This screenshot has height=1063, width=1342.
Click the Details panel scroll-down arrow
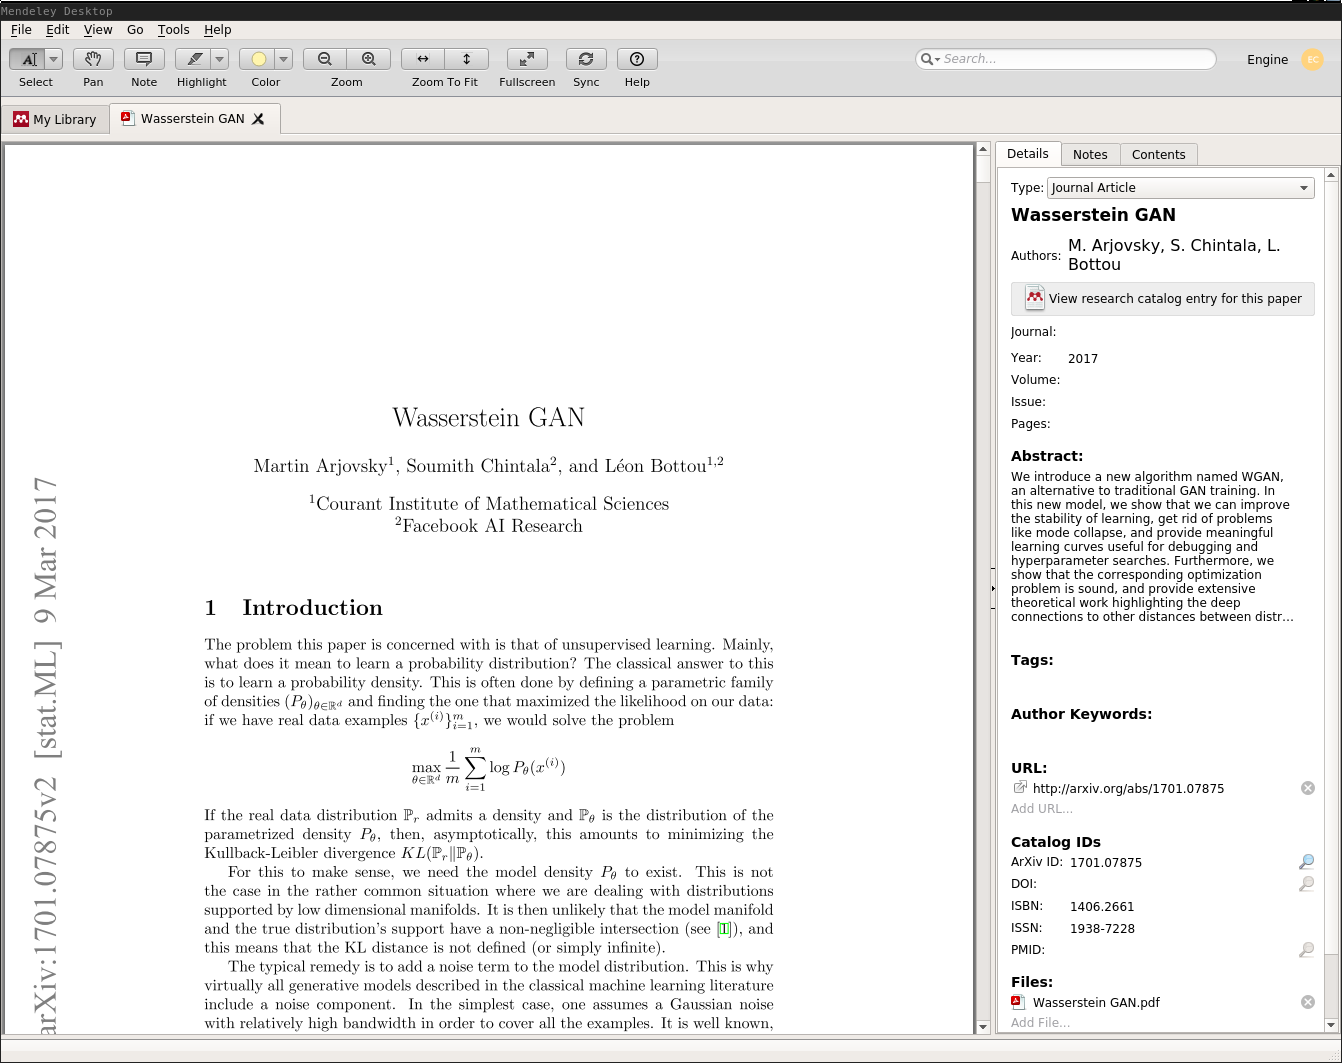pyautogui.click(x=1331, y=1025)
